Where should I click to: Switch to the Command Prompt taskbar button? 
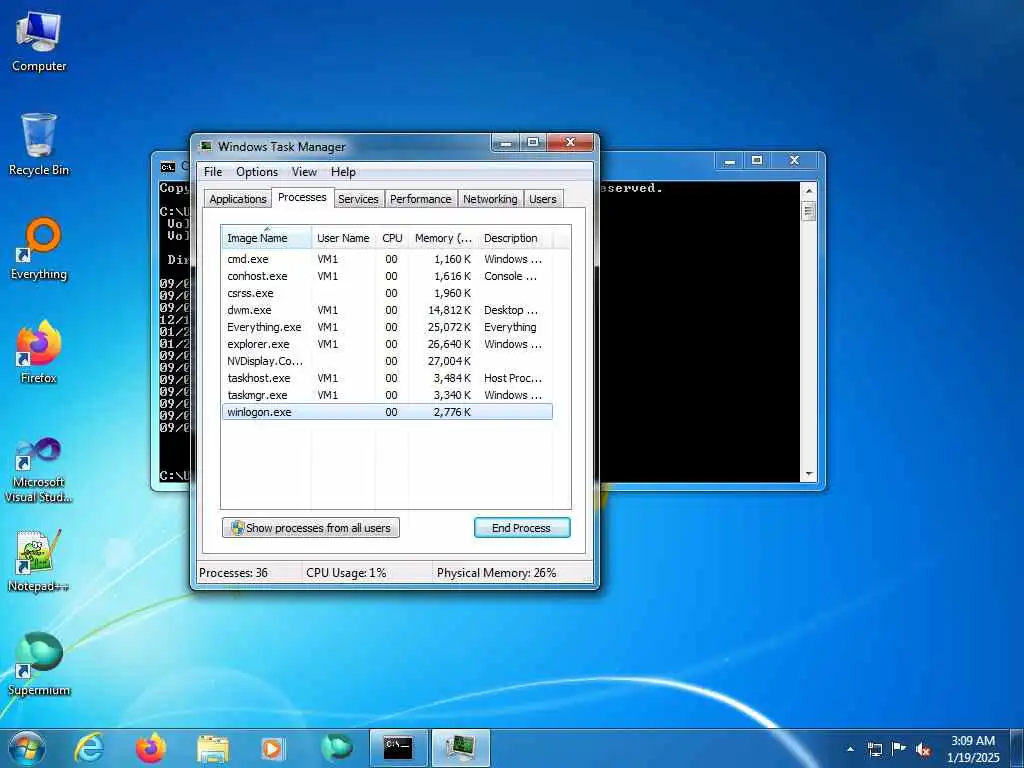pos(398,748)
